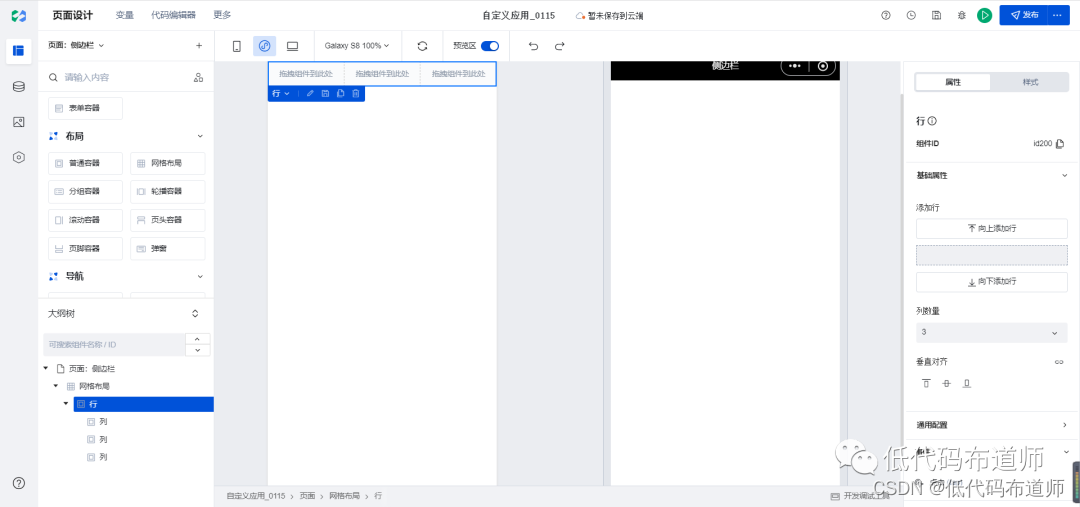Image resolution: width=1080 pixels, height=507 pixels.
Task: Open the 行 dropdown on selected toolbar
Action: pyautogui.click(x=280, y=94)
